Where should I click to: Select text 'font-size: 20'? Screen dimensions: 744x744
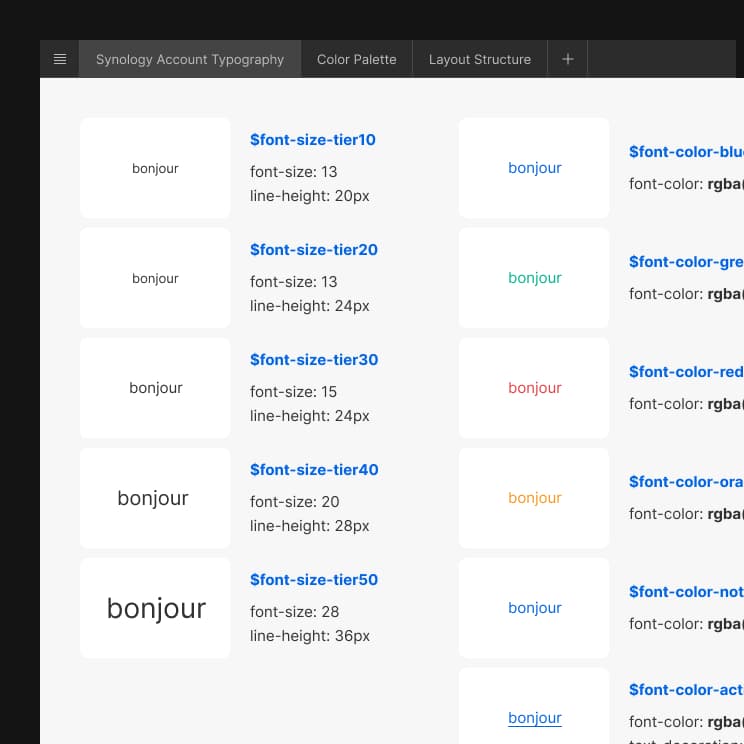295,502
